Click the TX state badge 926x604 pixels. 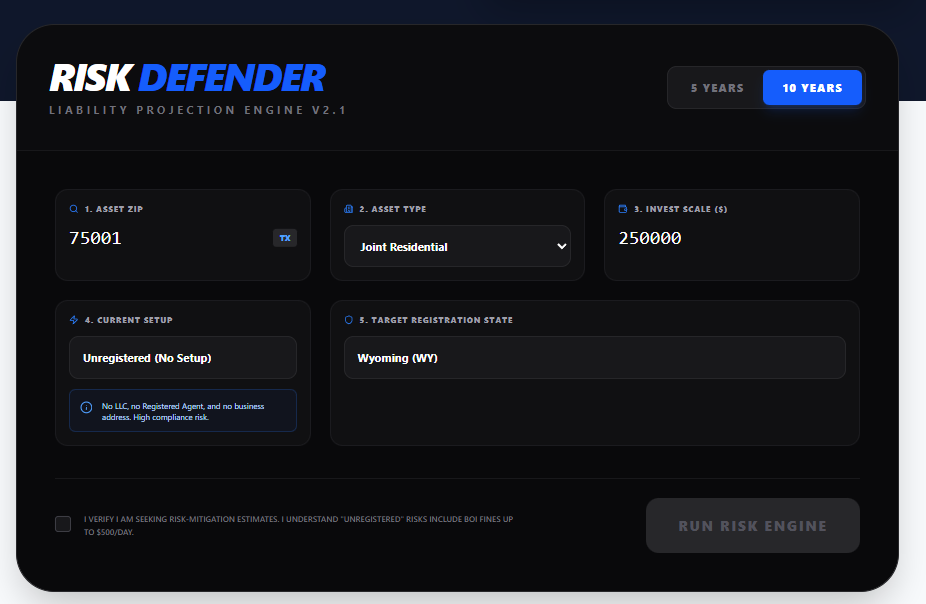point(285,238)
